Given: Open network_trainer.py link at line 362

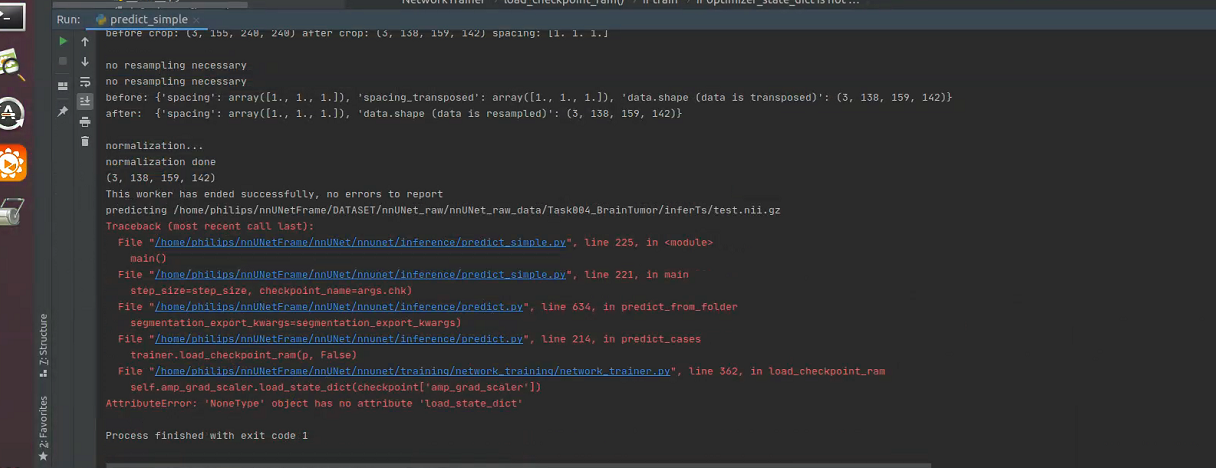Looking at the screenshot, I should (x=412, y=371).
